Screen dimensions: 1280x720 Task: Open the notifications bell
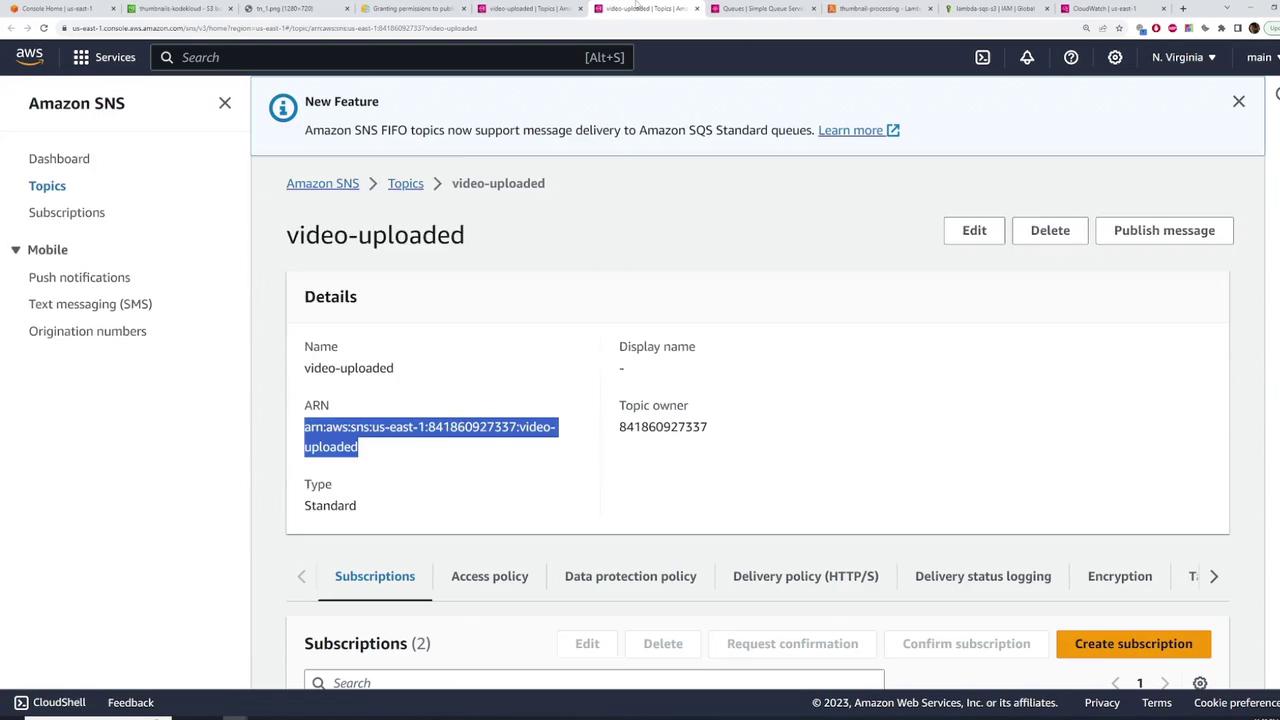[1027, 57]
